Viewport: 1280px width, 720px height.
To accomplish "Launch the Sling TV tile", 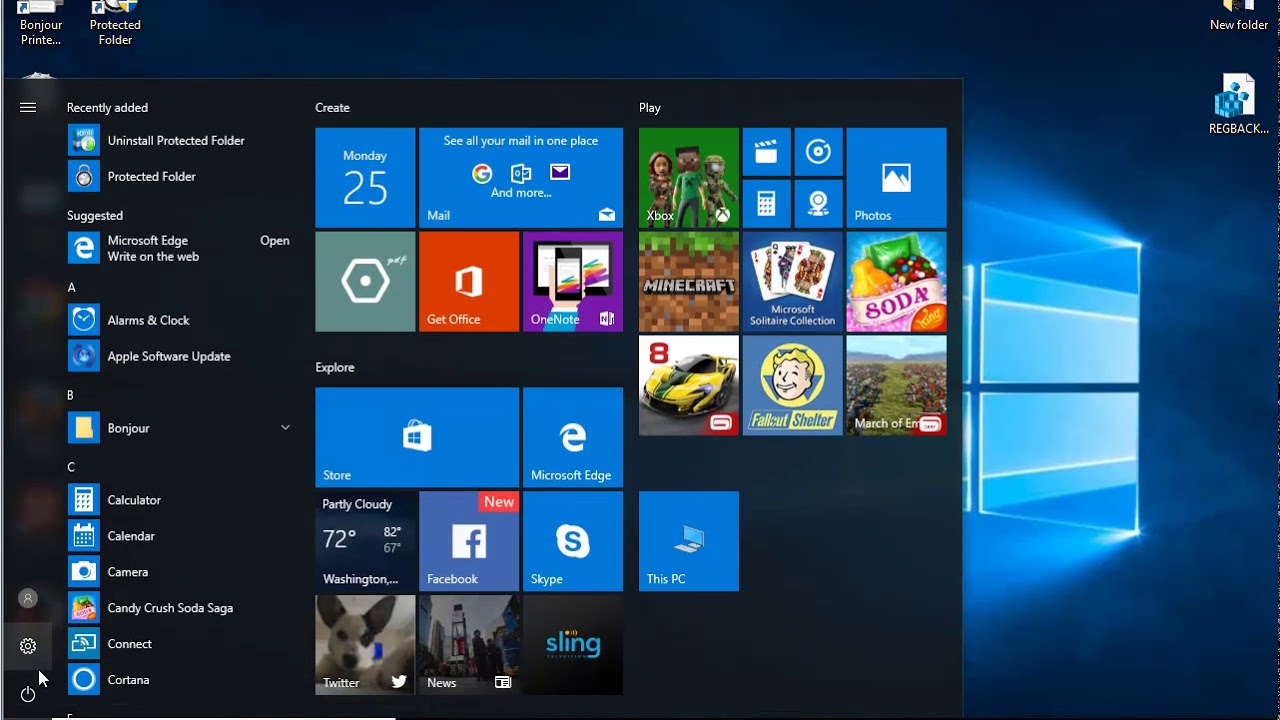I will pos(573,646).
